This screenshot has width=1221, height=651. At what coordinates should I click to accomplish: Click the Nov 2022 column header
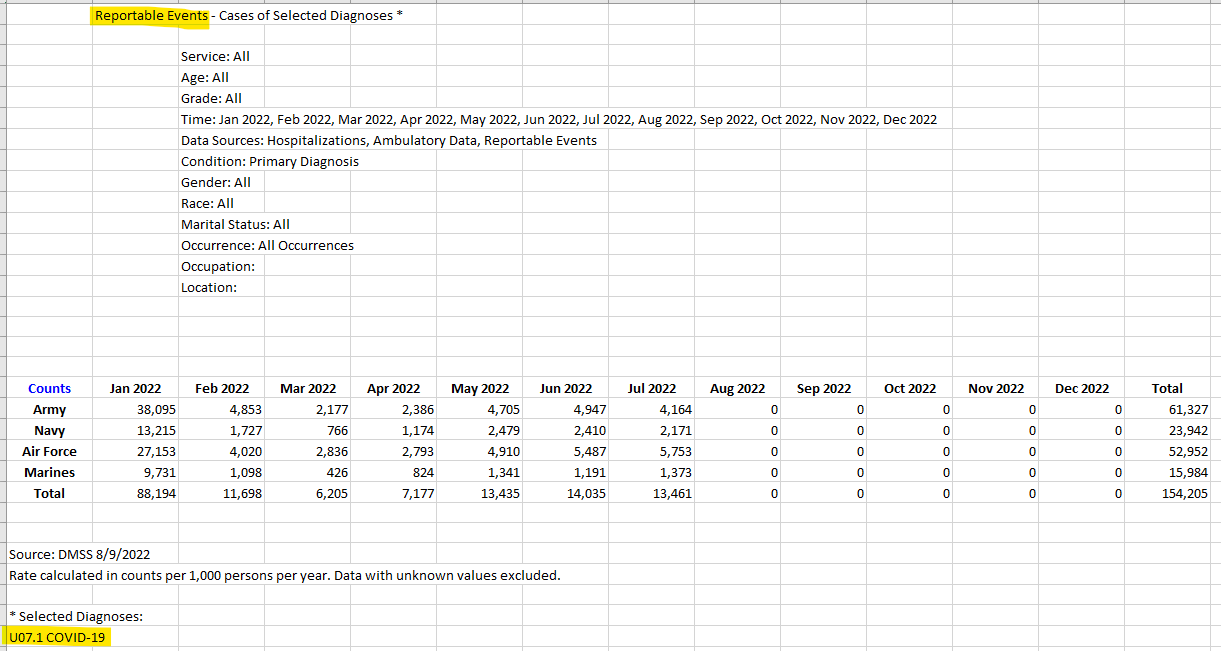pyautogui.click(x=996, y=388)
